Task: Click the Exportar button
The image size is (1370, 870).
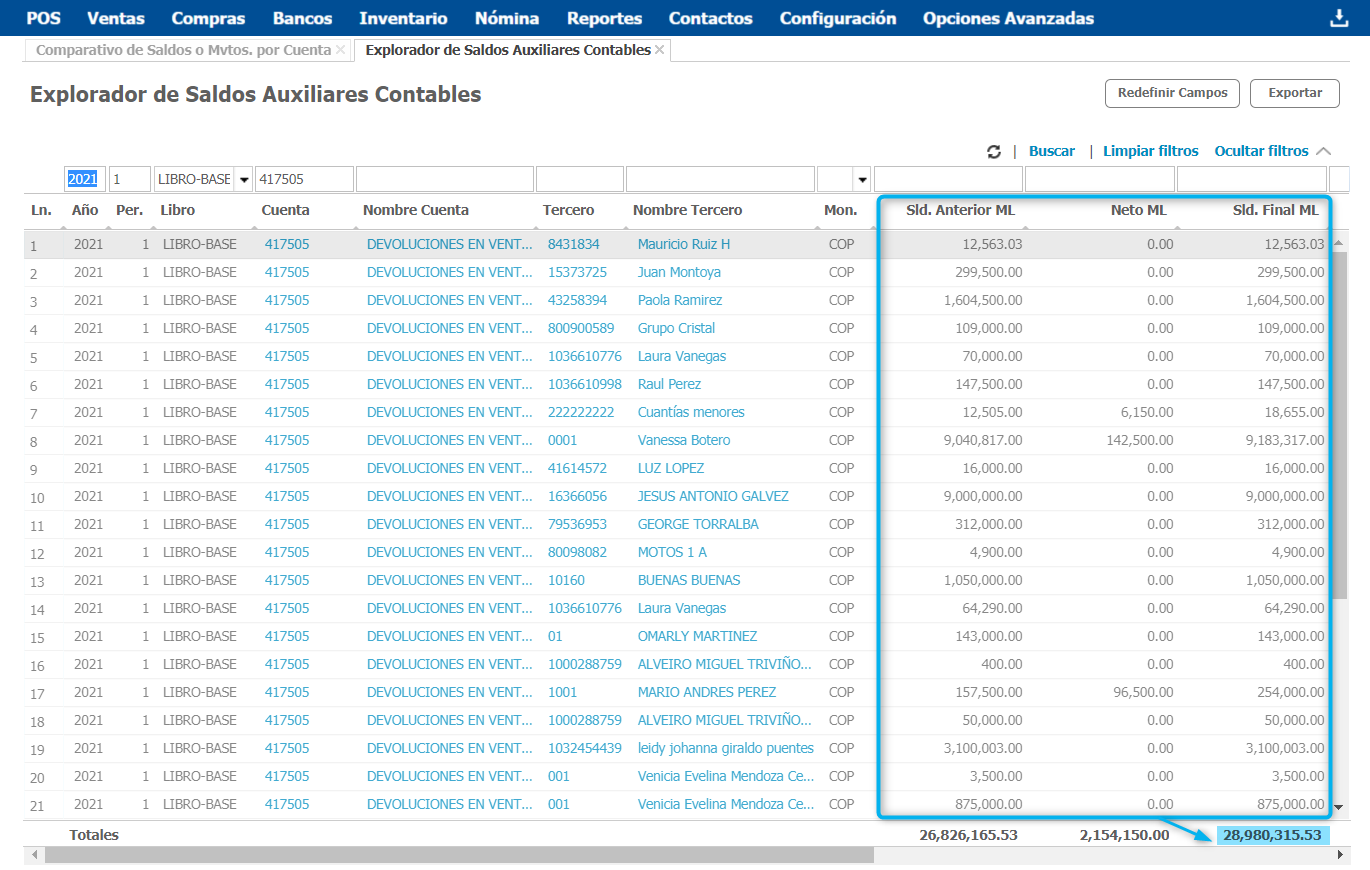Action: point(1295,93)
